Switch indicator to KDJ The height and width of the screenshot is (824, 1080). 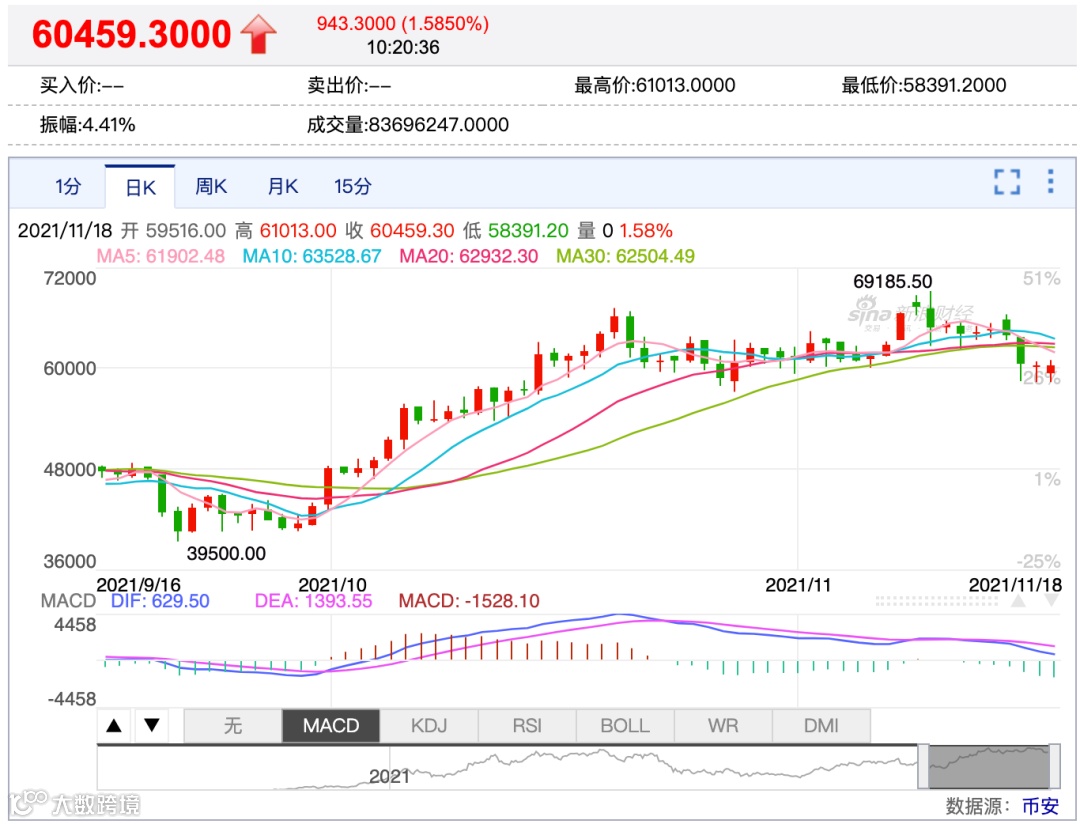pos(428,726)
